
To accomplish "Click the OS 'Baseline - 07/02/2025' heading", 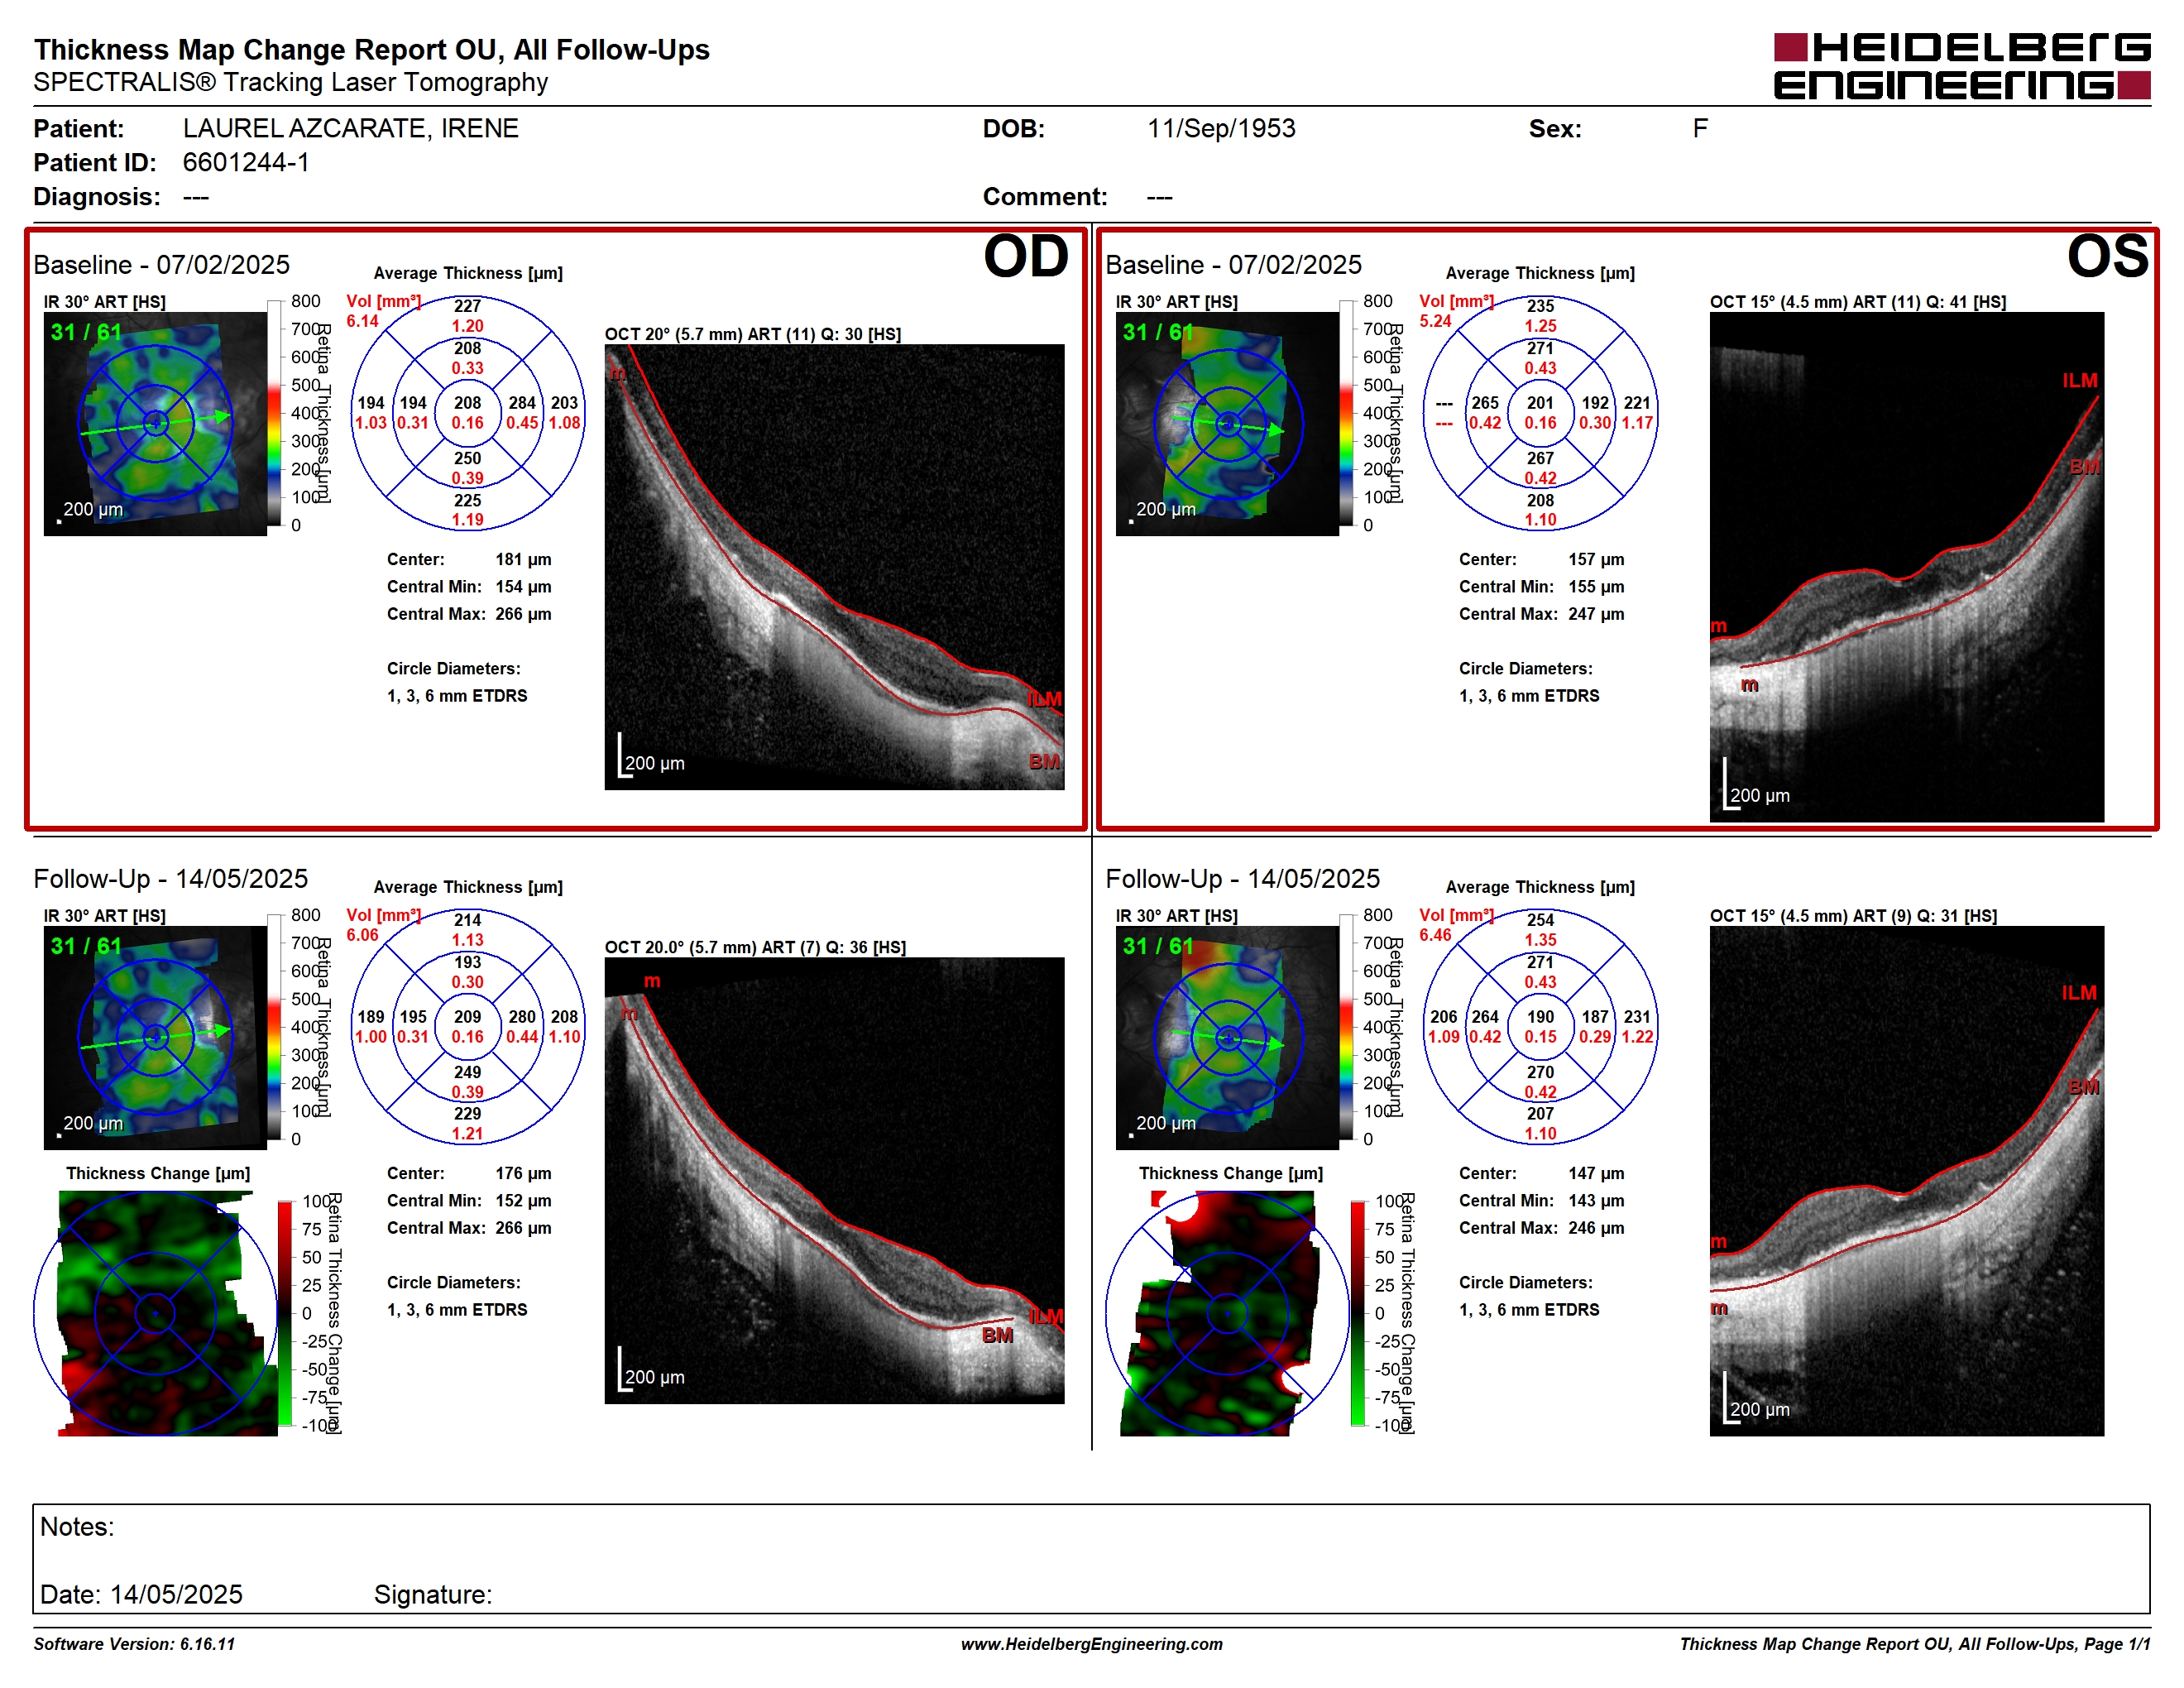I will pos(1233,264).
